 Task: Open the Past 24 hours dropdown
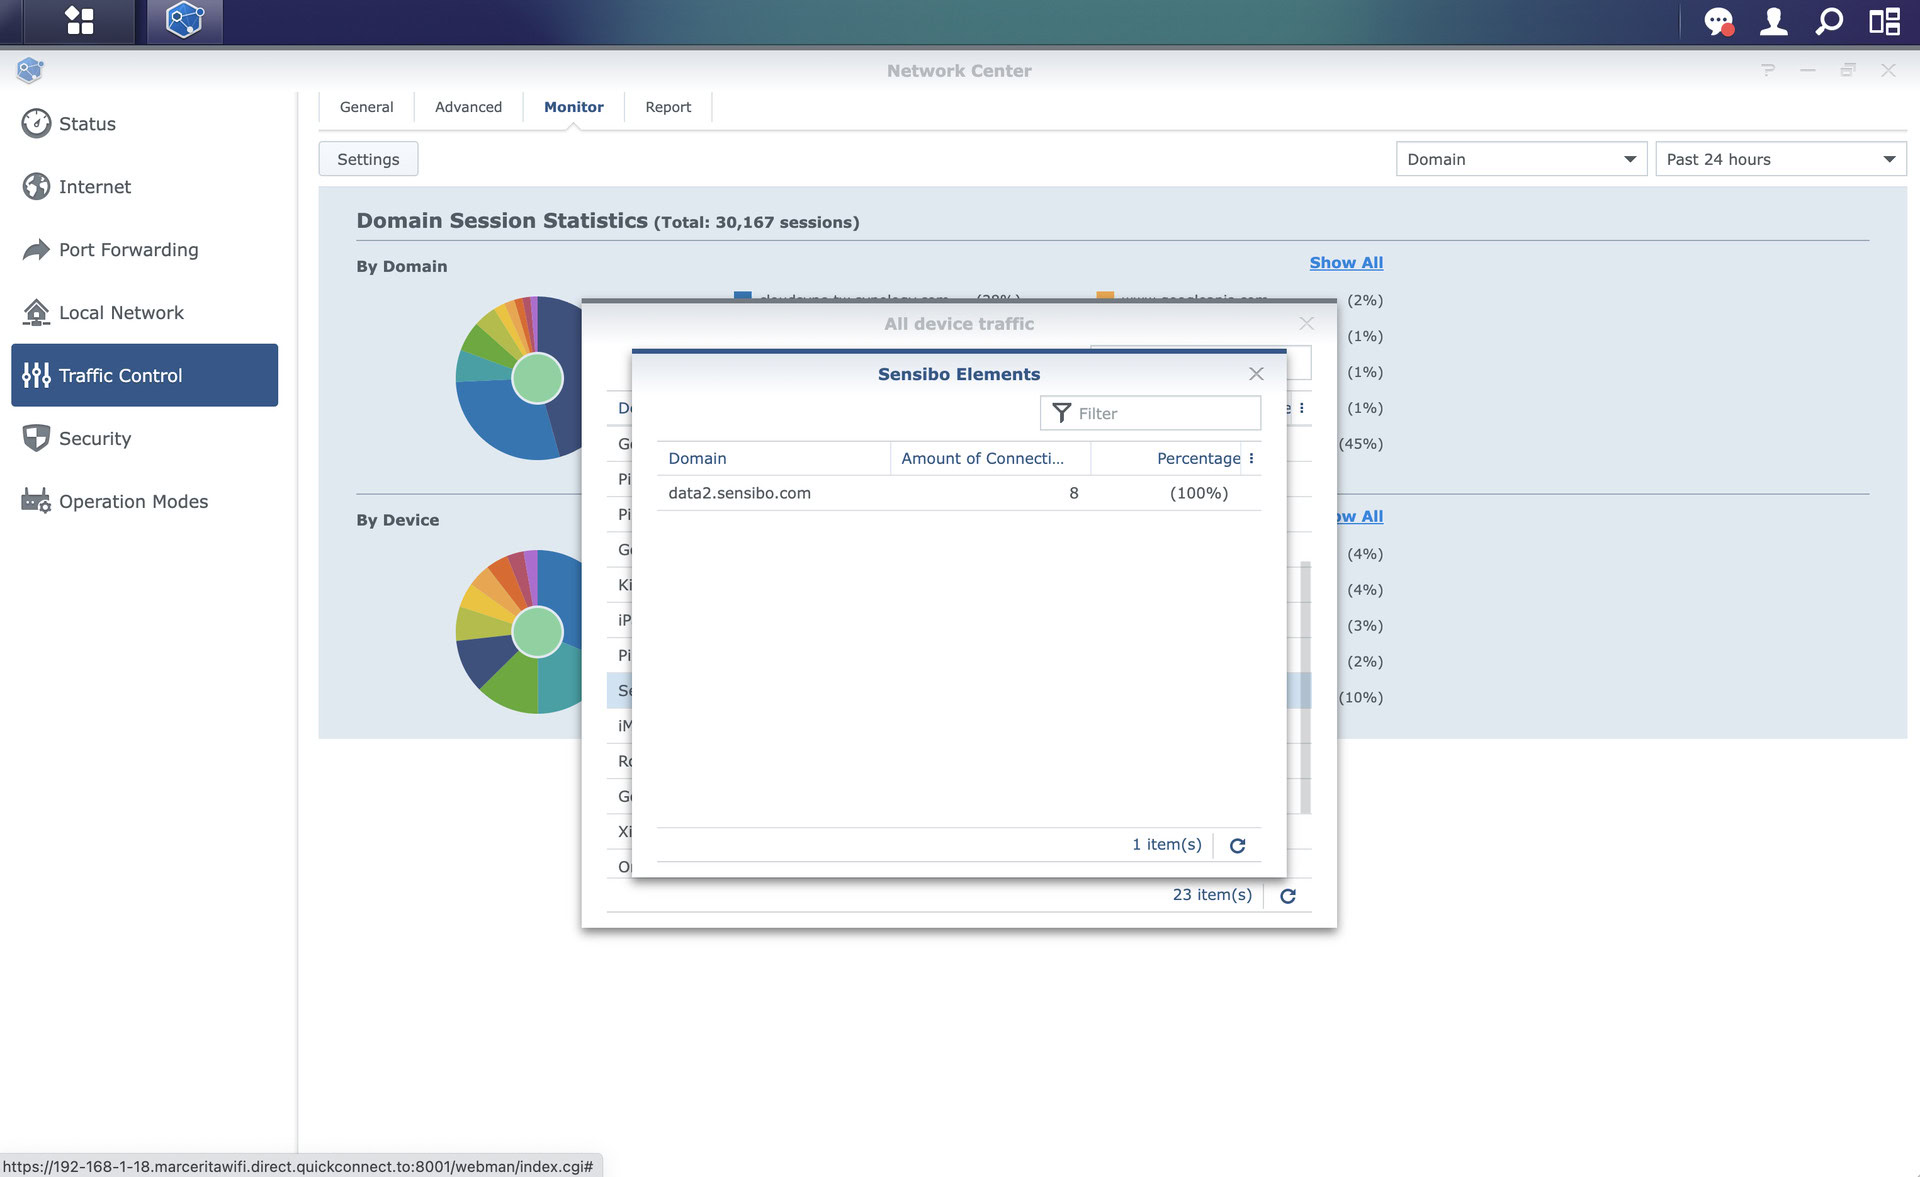[1780, 159]
